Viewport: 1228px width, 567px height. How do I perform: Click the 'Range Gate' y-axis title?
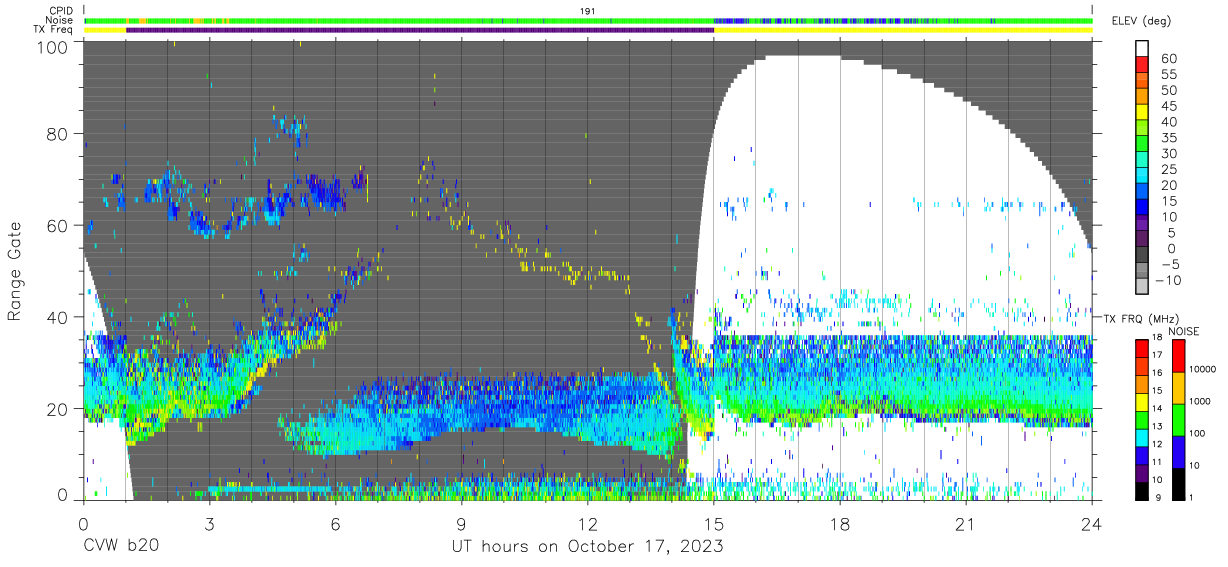click(15, 270)
